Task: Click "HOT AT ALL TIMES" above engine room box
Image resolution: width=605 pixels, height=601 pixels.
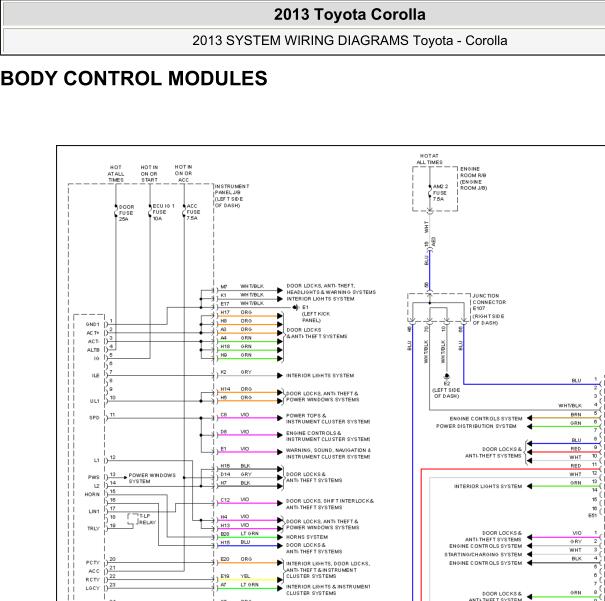Action: tap(429, 159)
